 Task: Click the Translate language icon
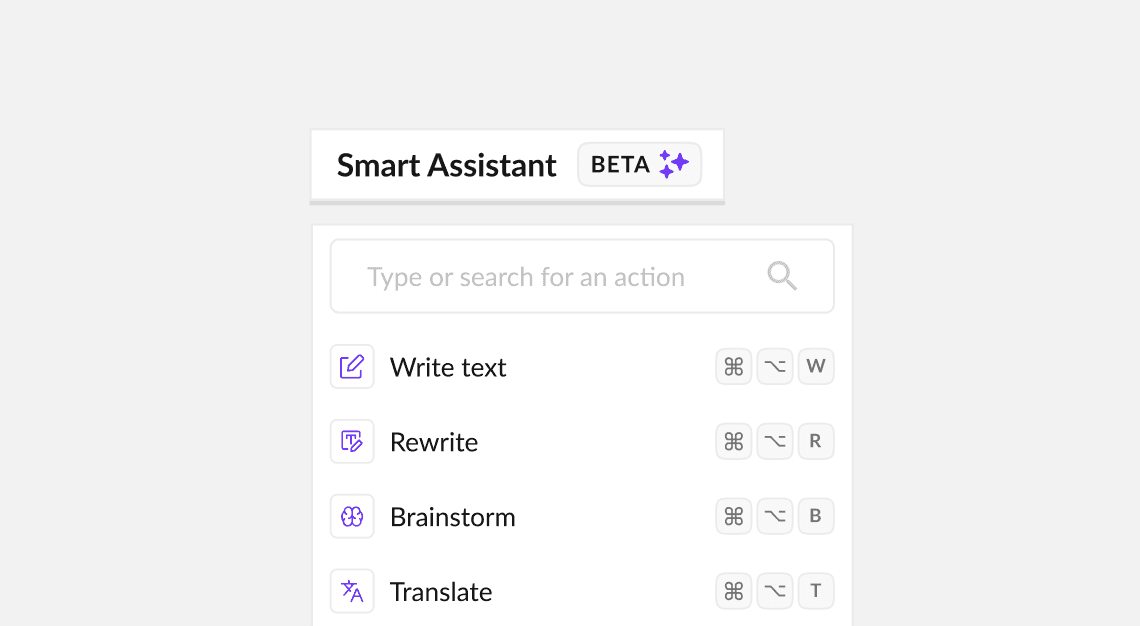[352, 591]
